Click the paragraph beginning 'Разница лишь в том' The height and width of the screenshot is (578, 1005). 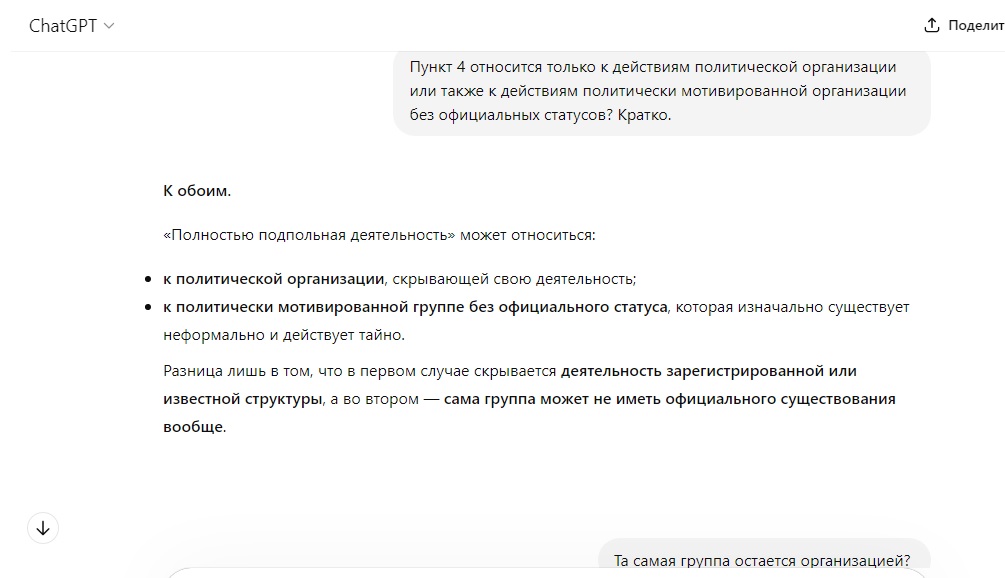529,399
